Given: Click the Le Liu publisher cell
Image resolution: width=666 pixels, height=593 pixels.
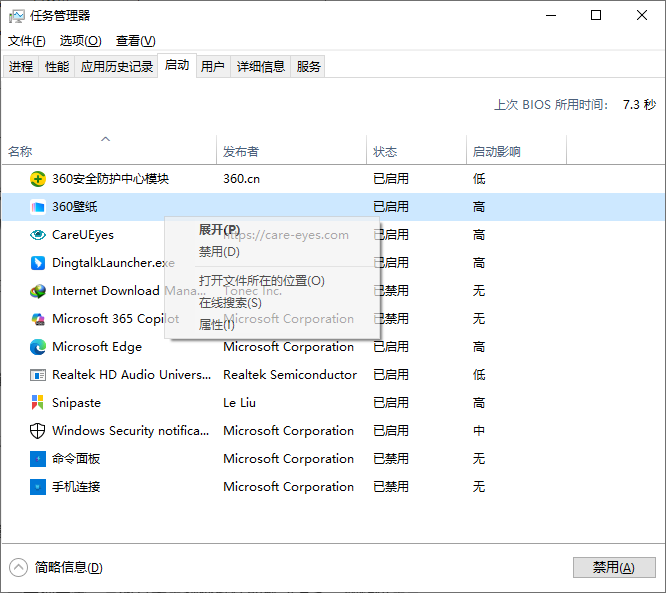Looking at the screenshot, I should (x=240, y=403).
